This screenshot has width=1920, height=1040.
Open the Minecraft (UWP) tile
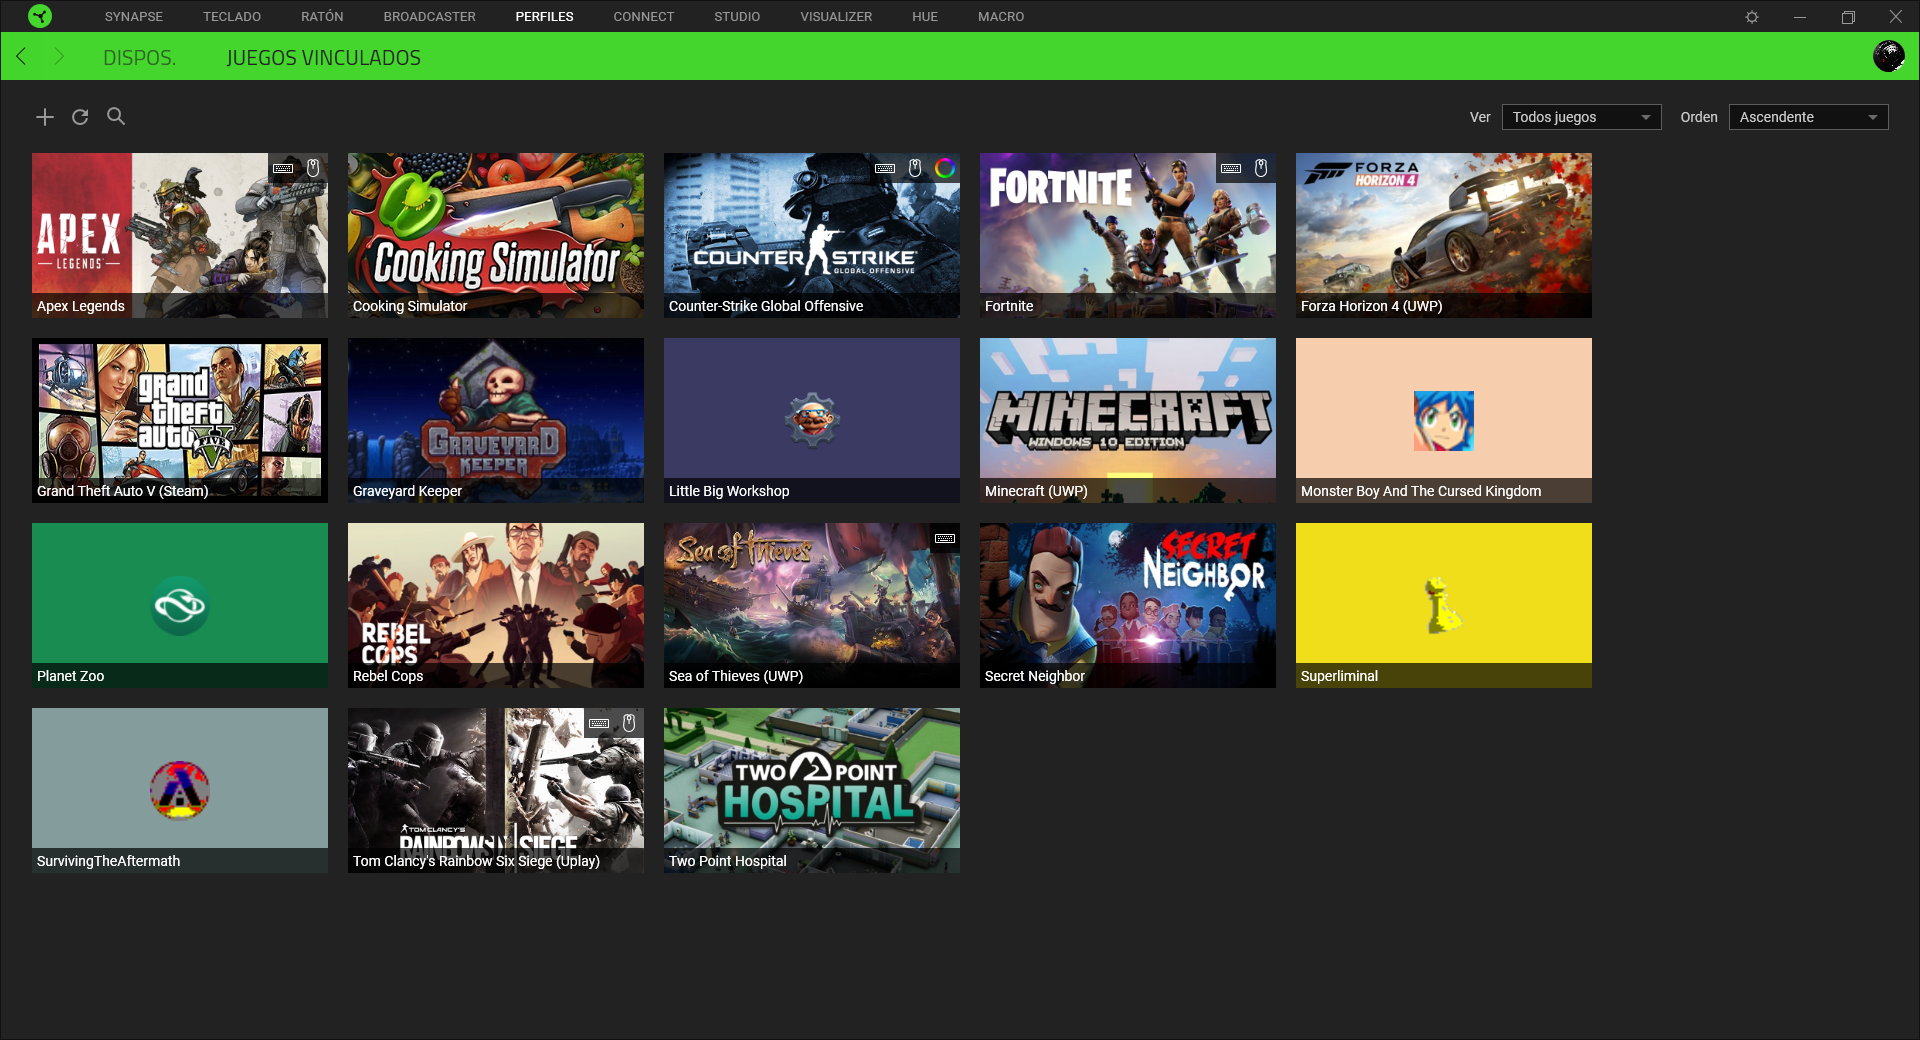pos(1128,420)
